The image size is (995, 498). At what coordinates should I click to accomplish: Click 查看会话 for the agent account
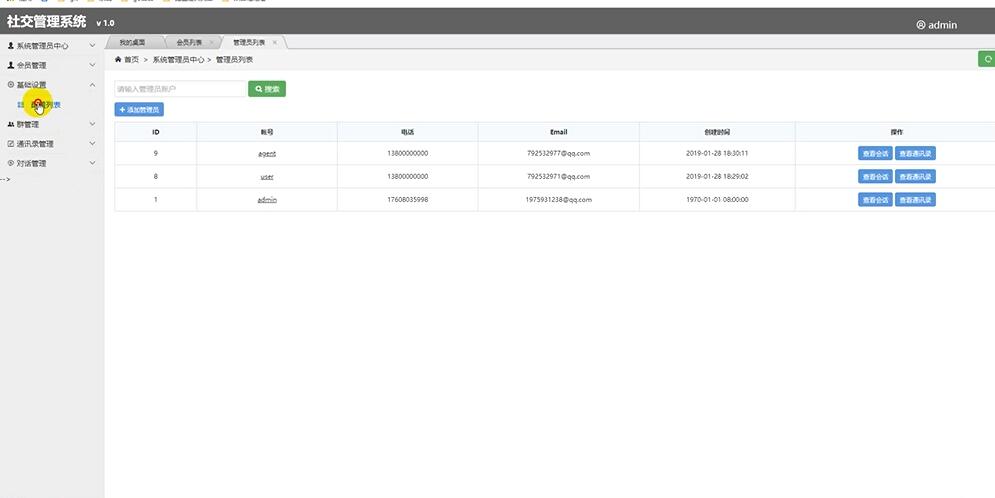point(875,154)
